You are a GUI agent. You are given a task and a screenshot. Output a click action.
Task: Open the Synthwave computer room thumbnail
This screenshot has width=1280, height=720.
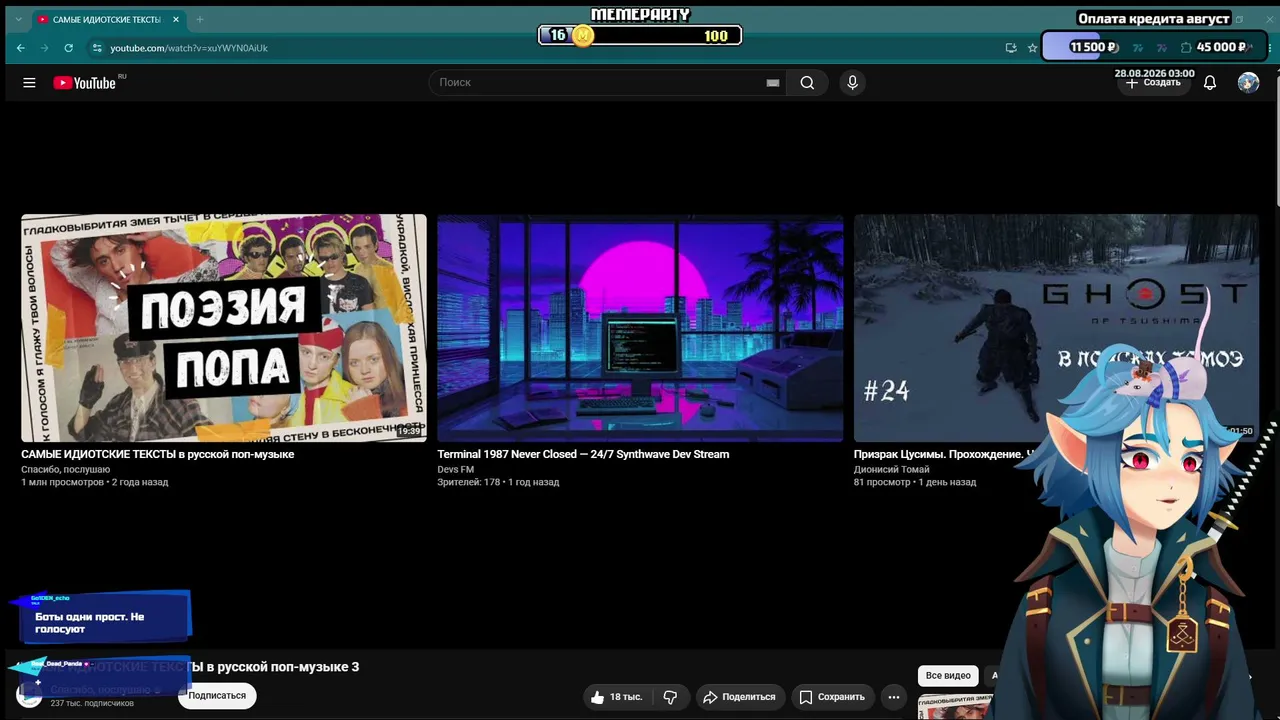[x=640, y=328]
